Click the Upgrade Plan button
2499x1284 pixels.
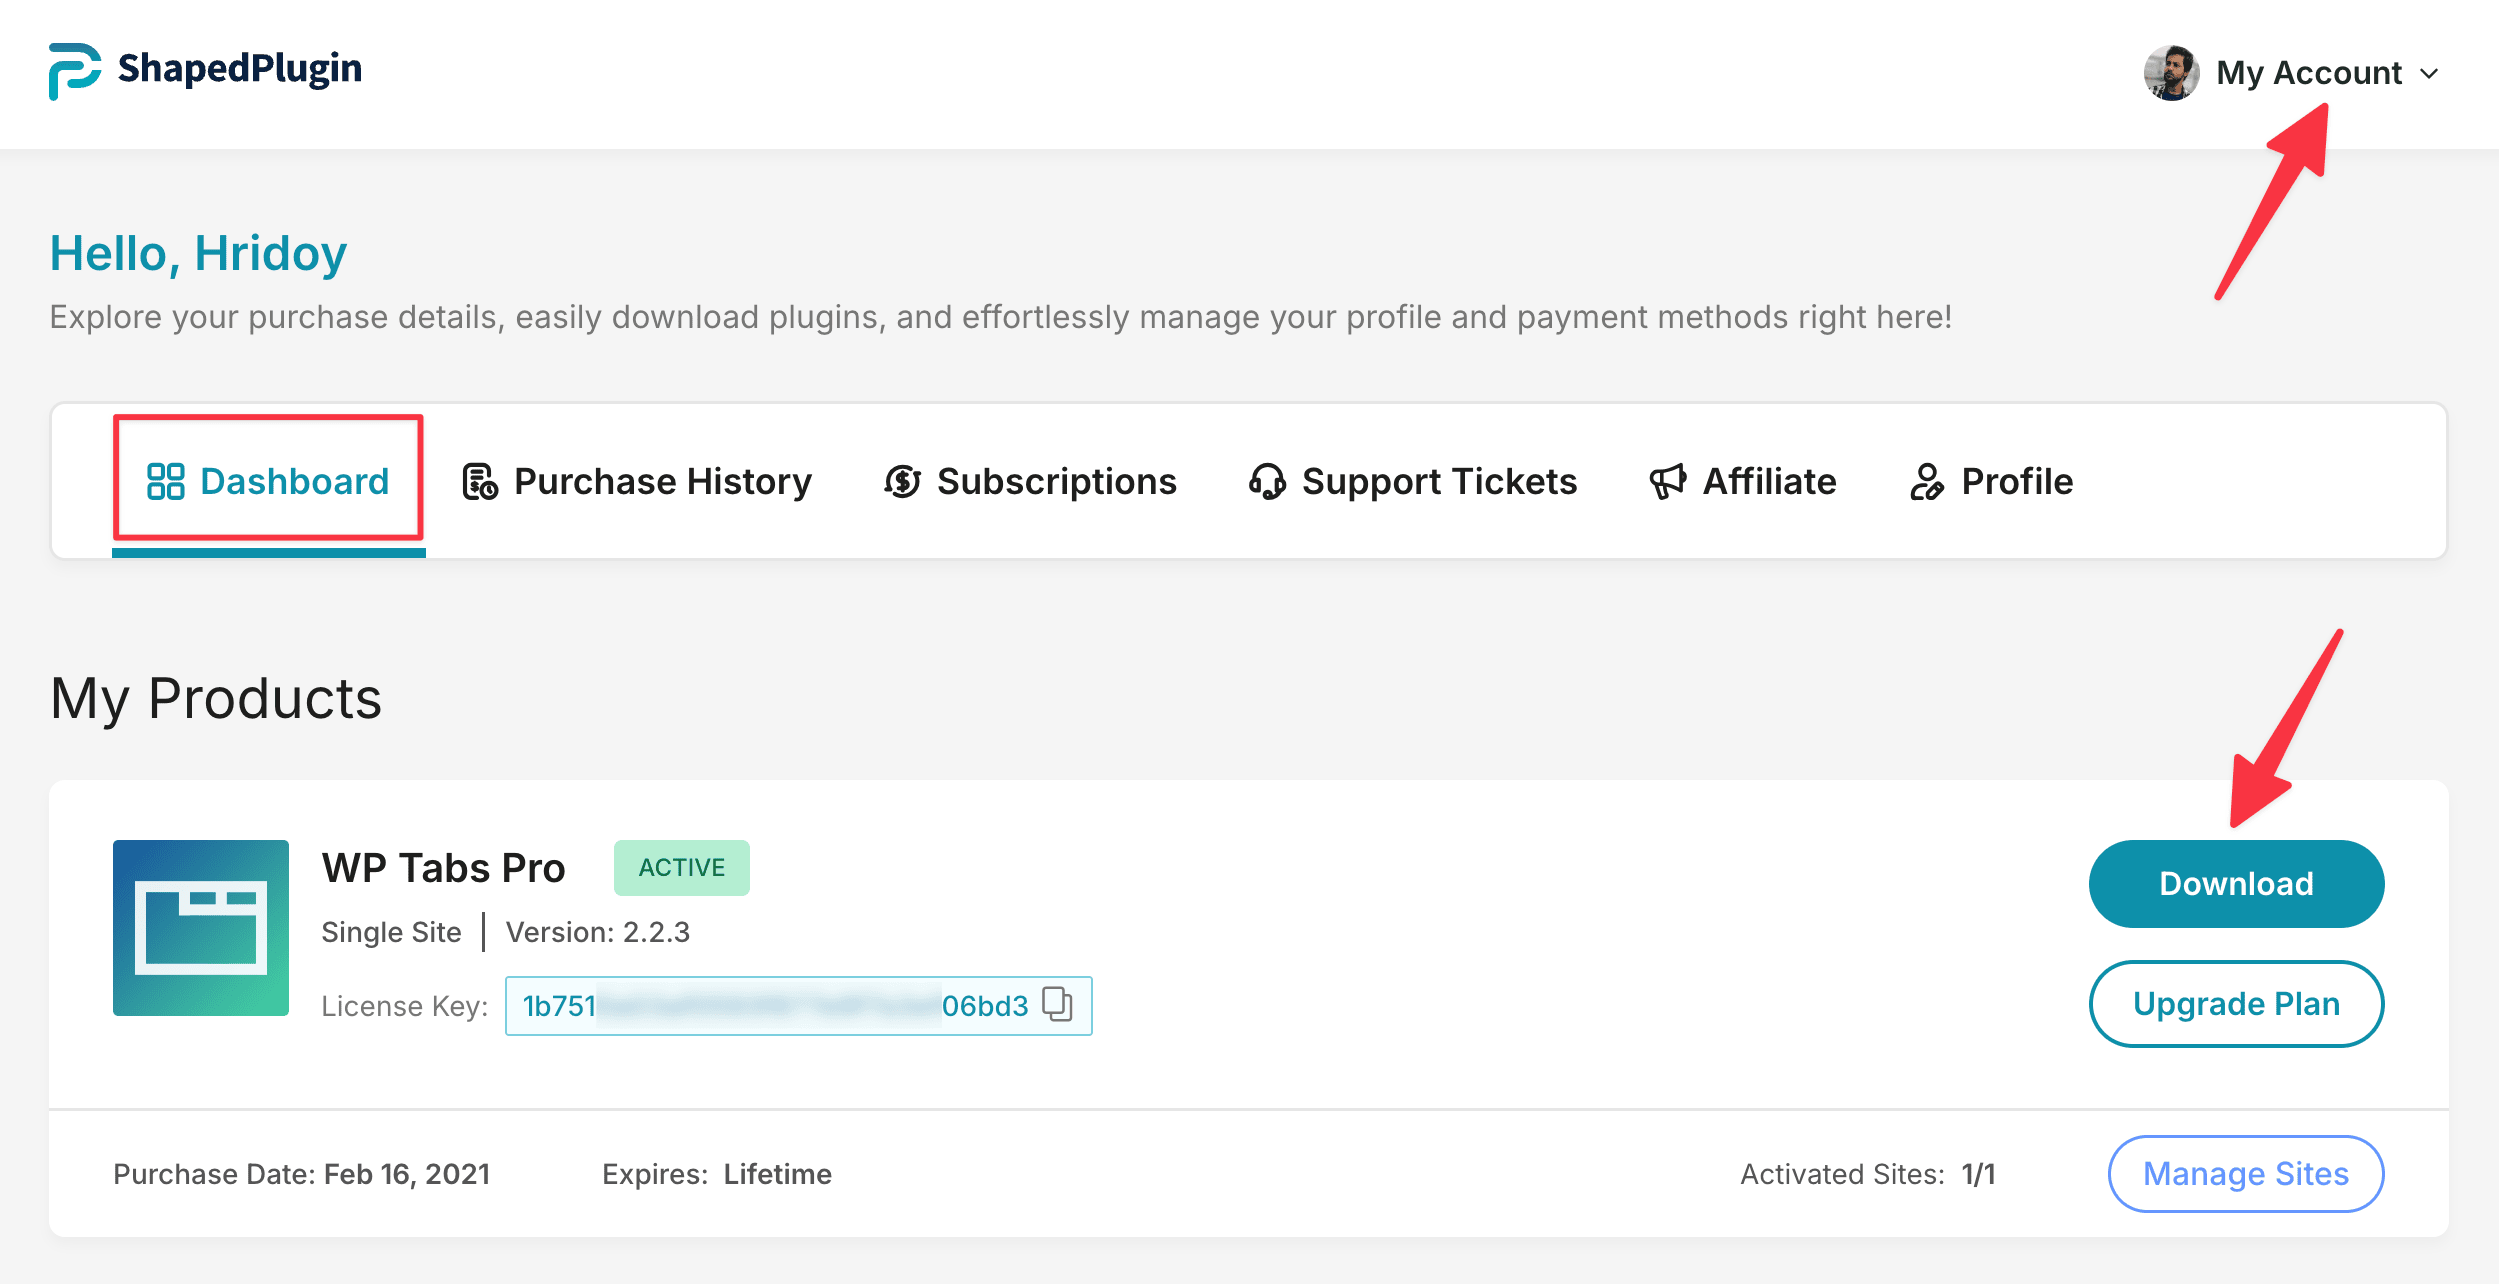pyautogui.click(x=2236, y=1004)
